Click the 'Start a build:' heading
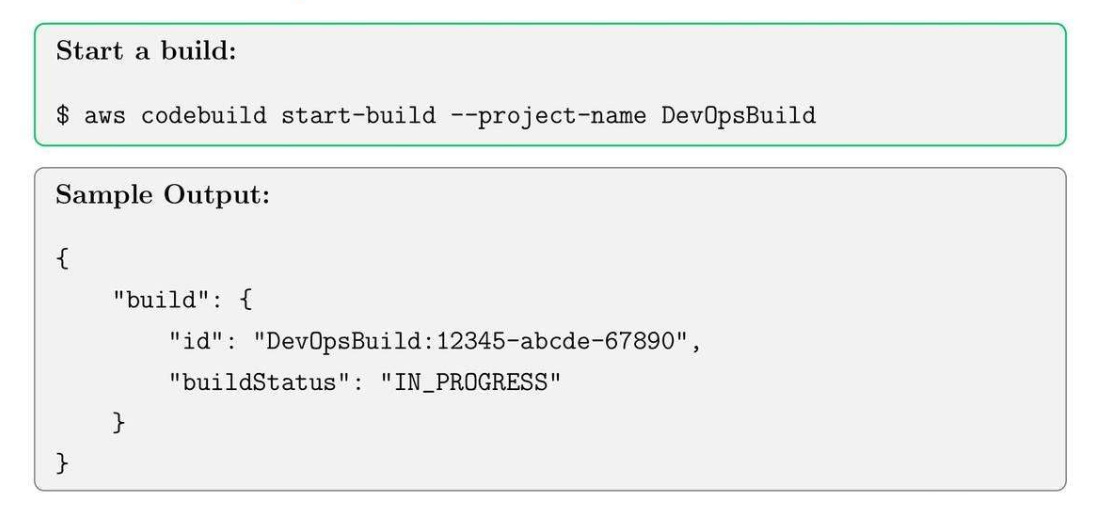Viewport: 1114px width, 516px height. tap(146, 51)
